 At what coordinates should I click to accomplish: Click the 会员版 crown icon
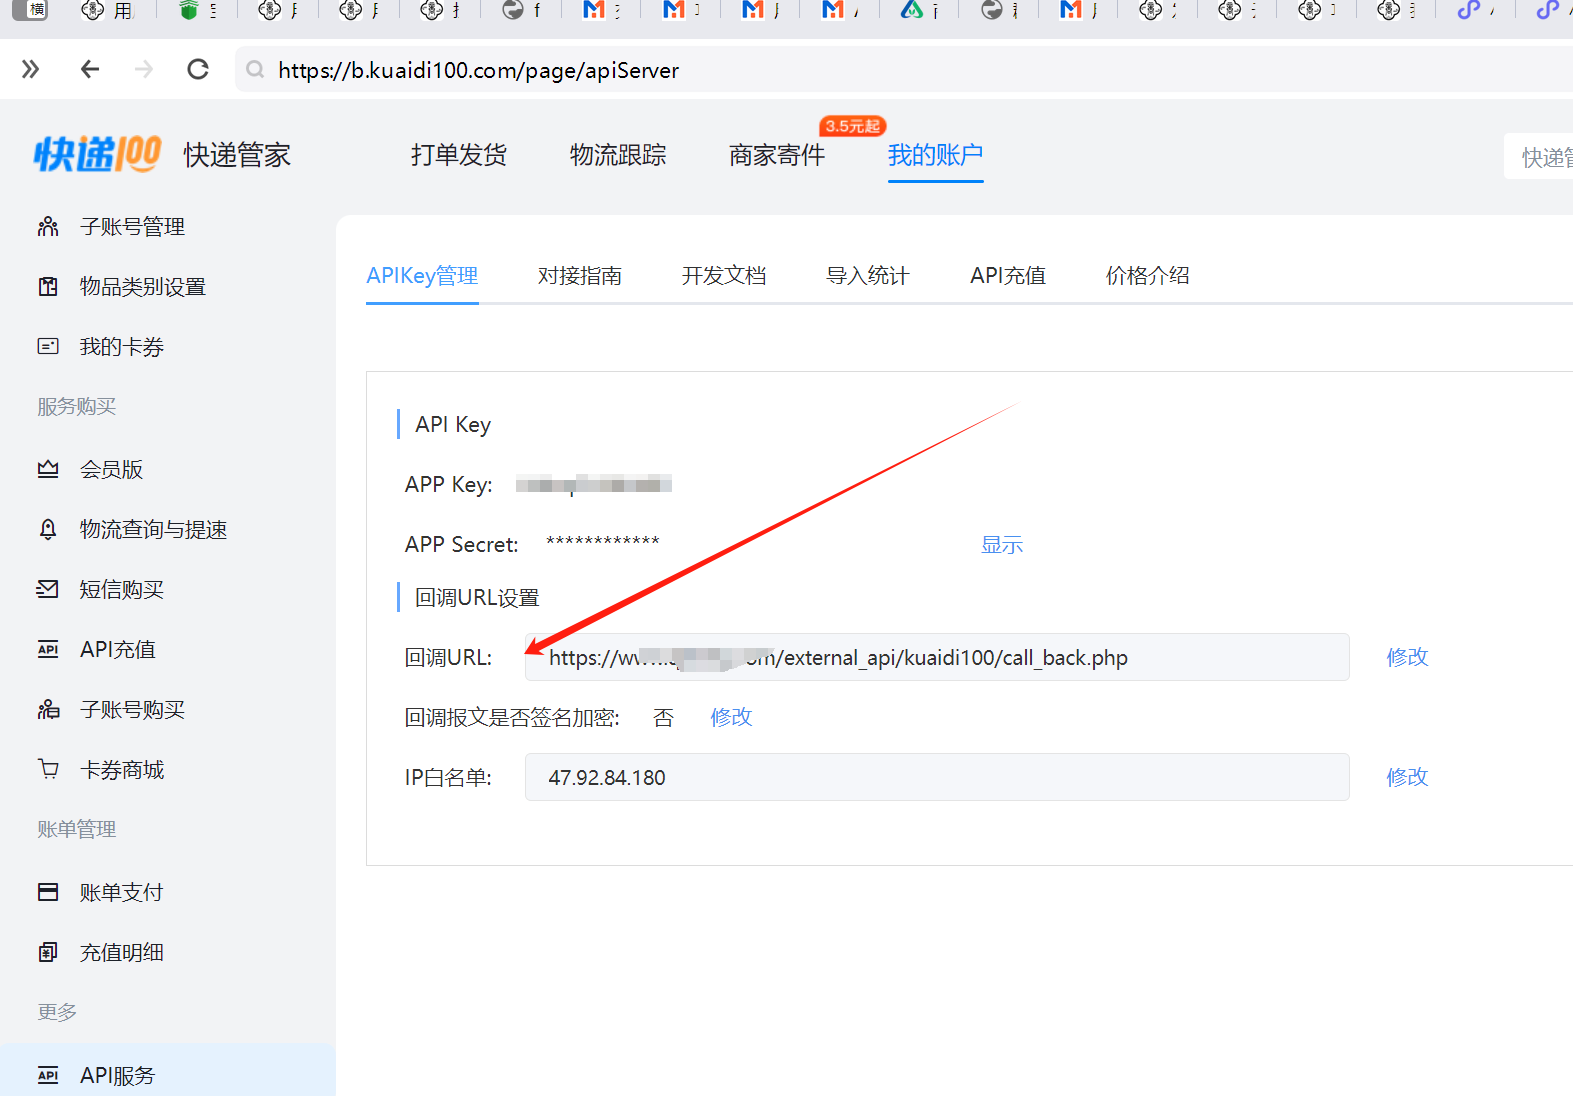[x=48, y=469]
